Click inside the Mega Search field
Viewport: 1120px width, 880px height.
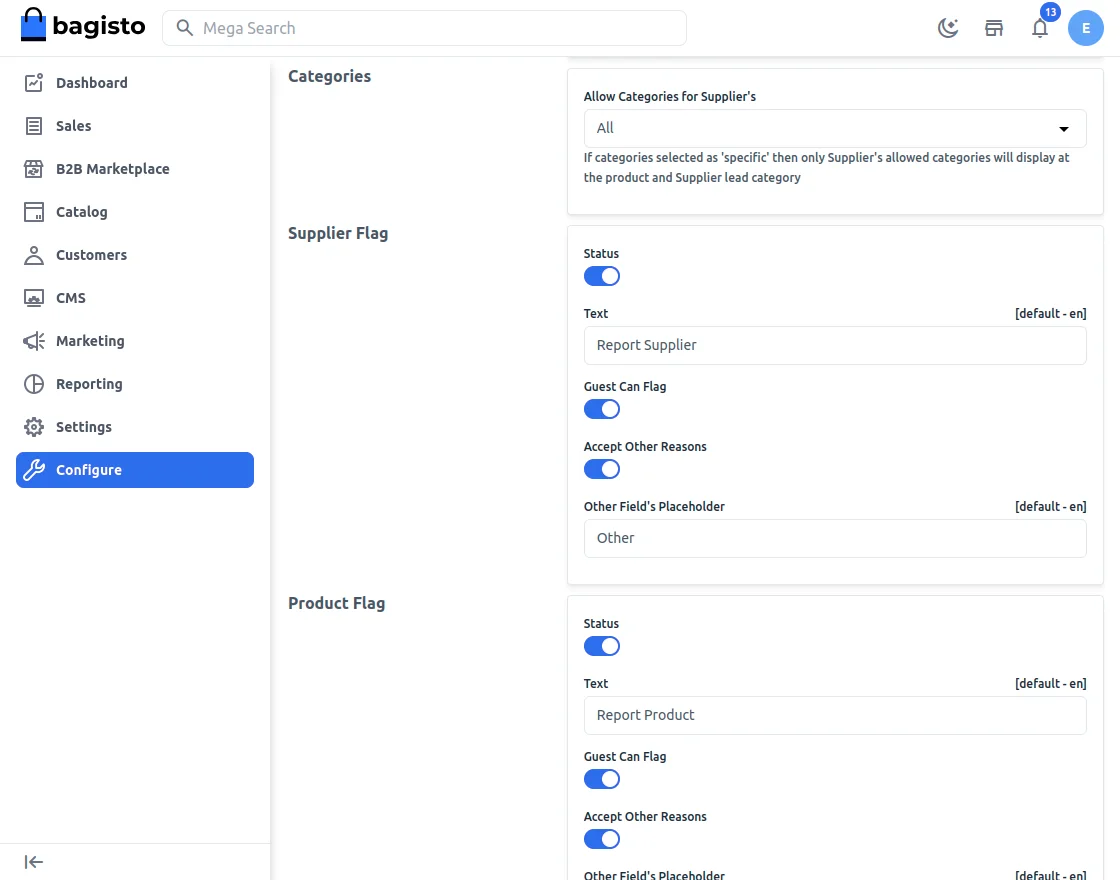tap(425, 28)
